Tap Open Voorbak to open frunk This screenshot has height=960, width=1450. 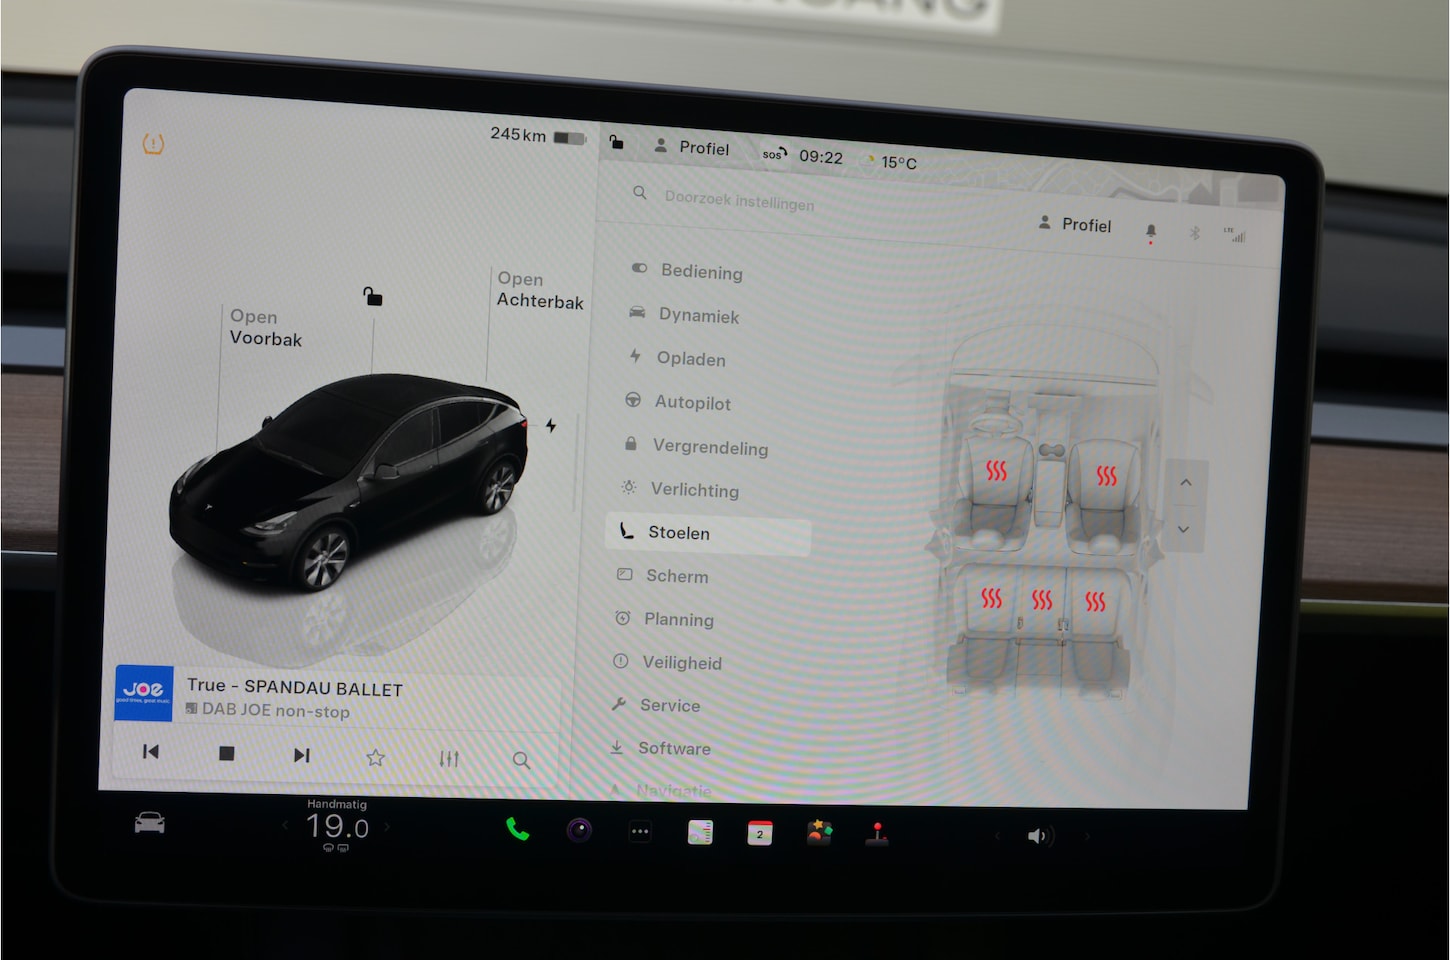pos(265,328)
